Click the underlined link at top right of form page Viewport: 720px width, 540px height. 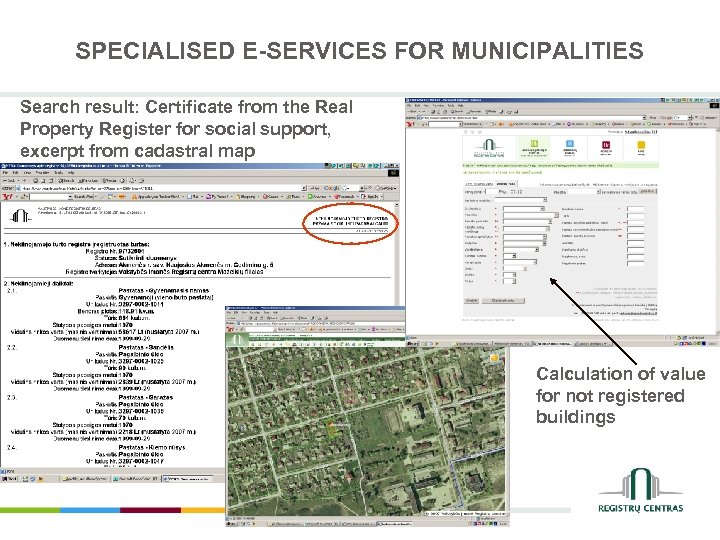641,132
